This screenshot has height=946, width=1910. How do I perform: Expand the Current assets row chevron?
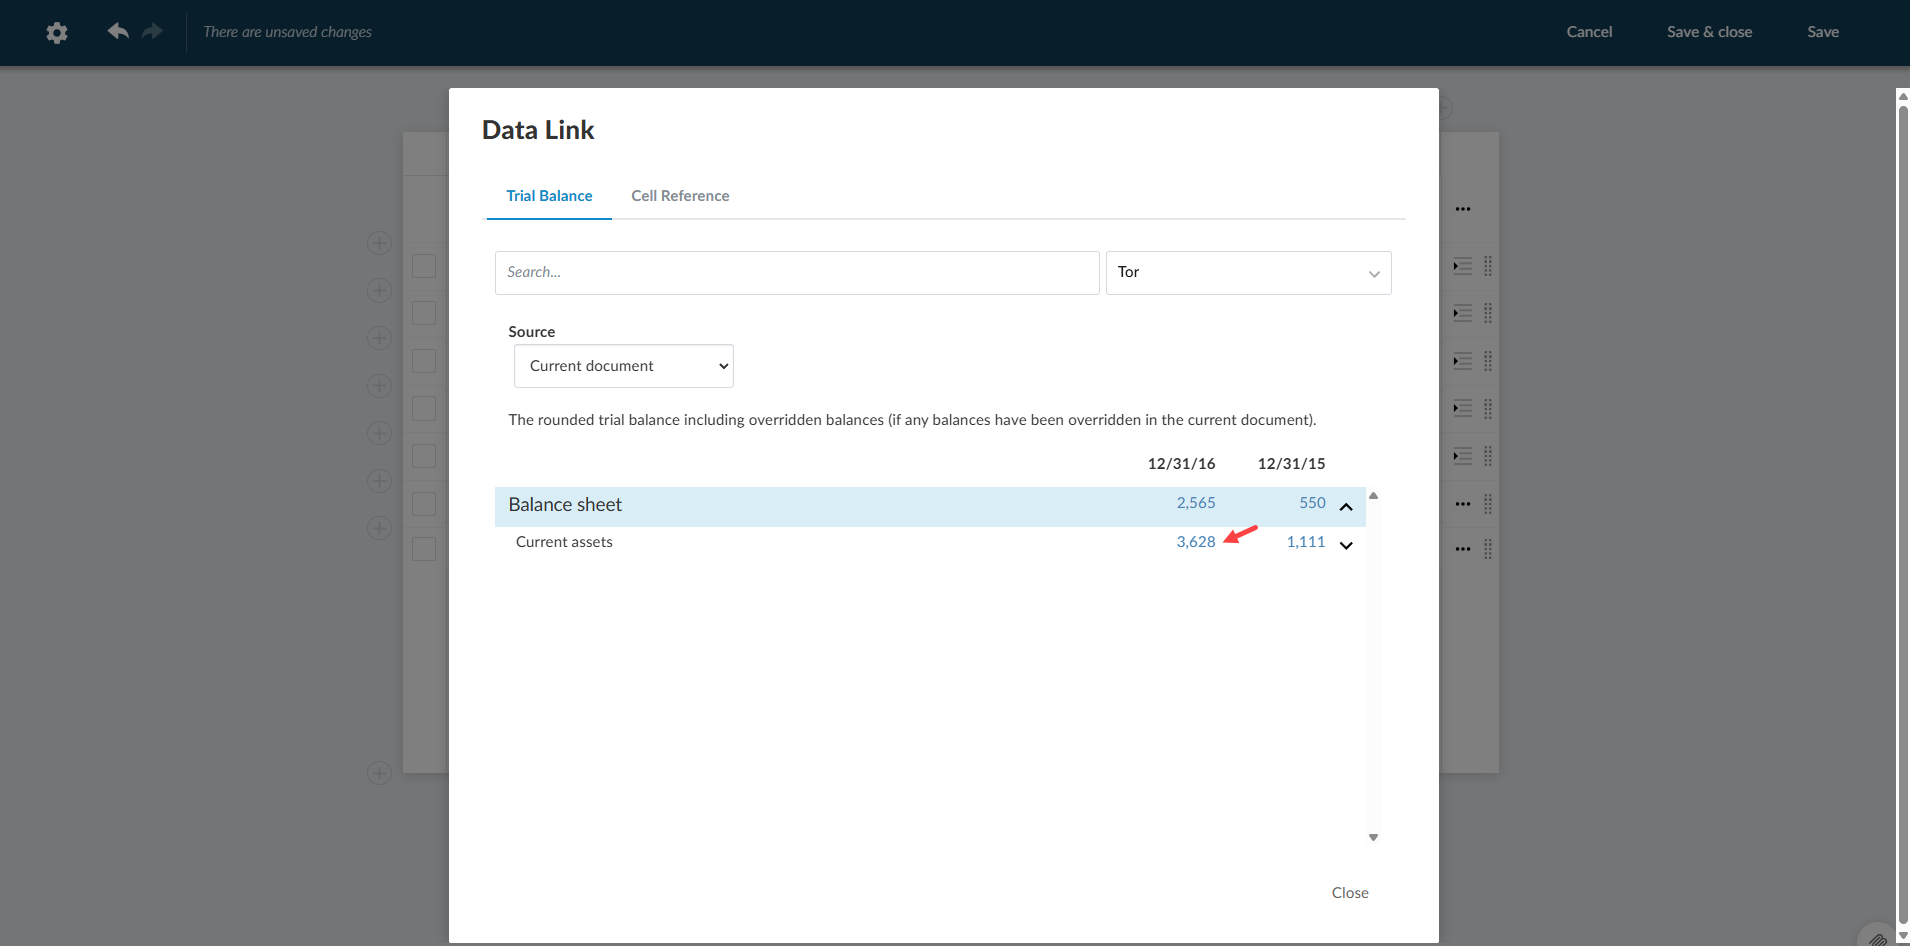coord(1345,546)
